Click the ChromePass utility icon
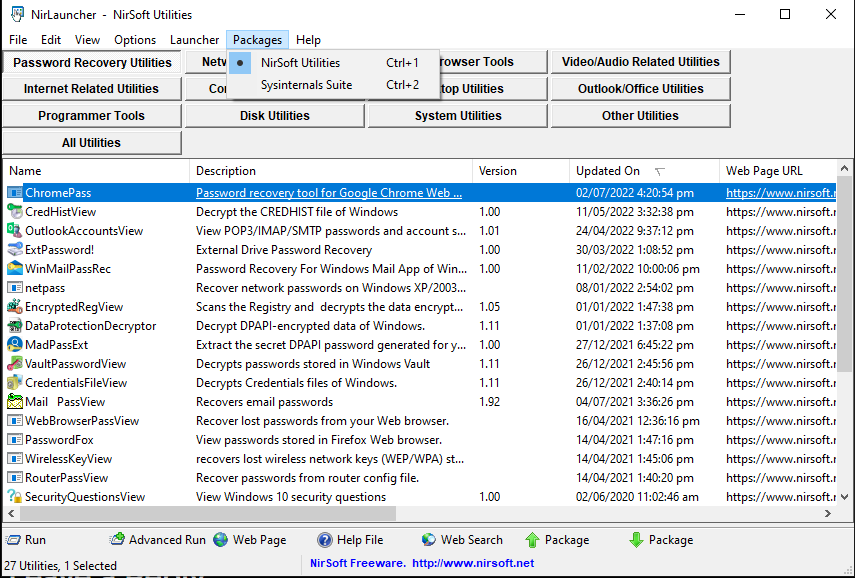855x578 pixels. pos(15,193)
